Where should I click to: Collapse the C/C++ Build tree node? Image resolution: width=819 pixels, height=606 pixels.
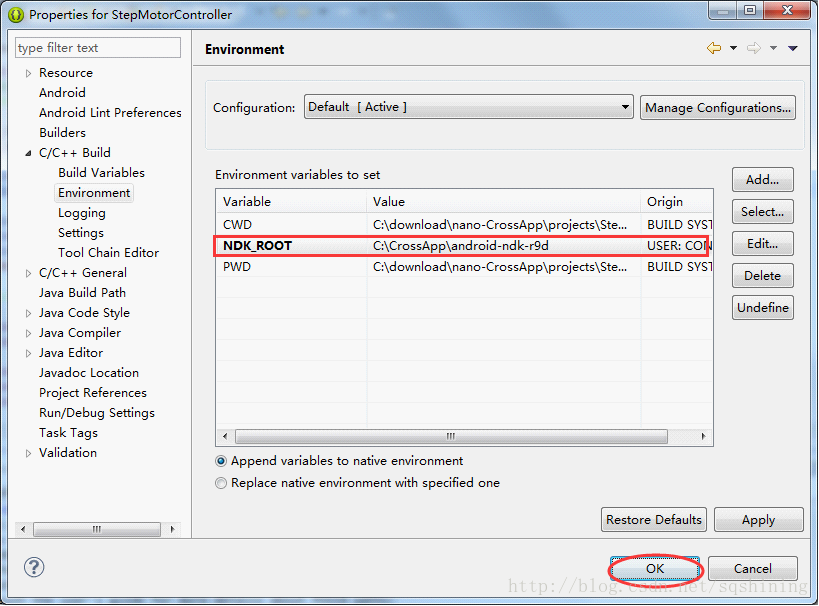click(28, 154)
